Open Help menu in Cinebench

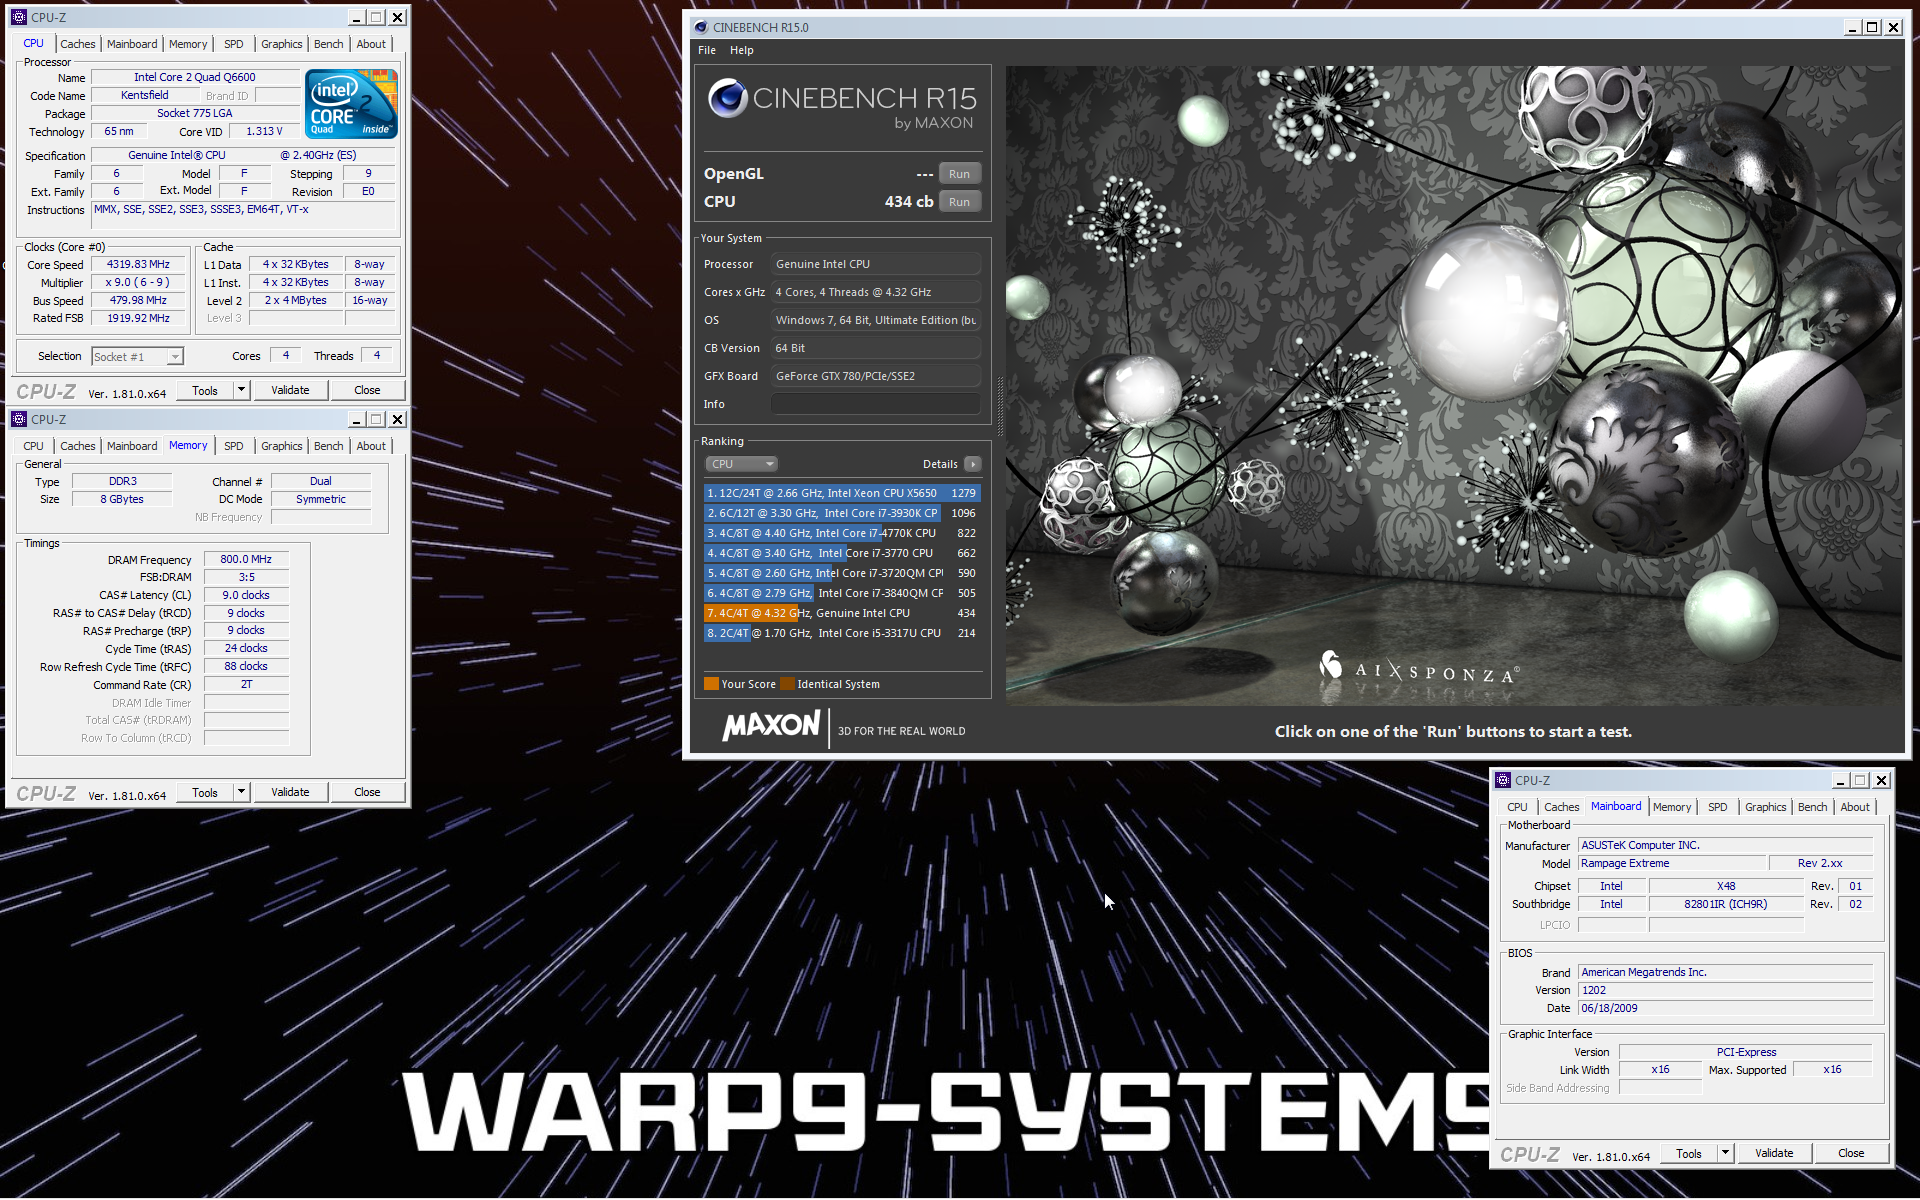[741, 50]
